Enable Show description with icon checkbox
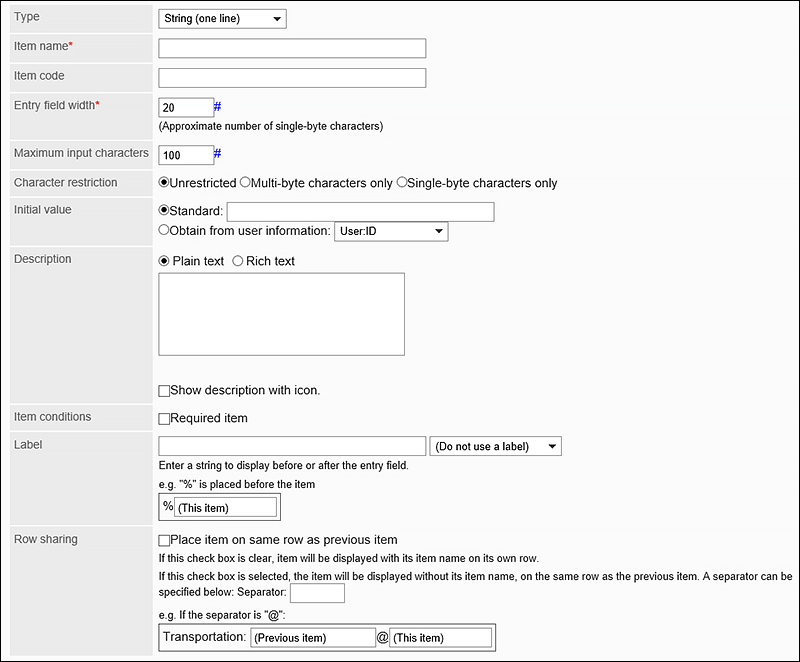 coord(164,391)
